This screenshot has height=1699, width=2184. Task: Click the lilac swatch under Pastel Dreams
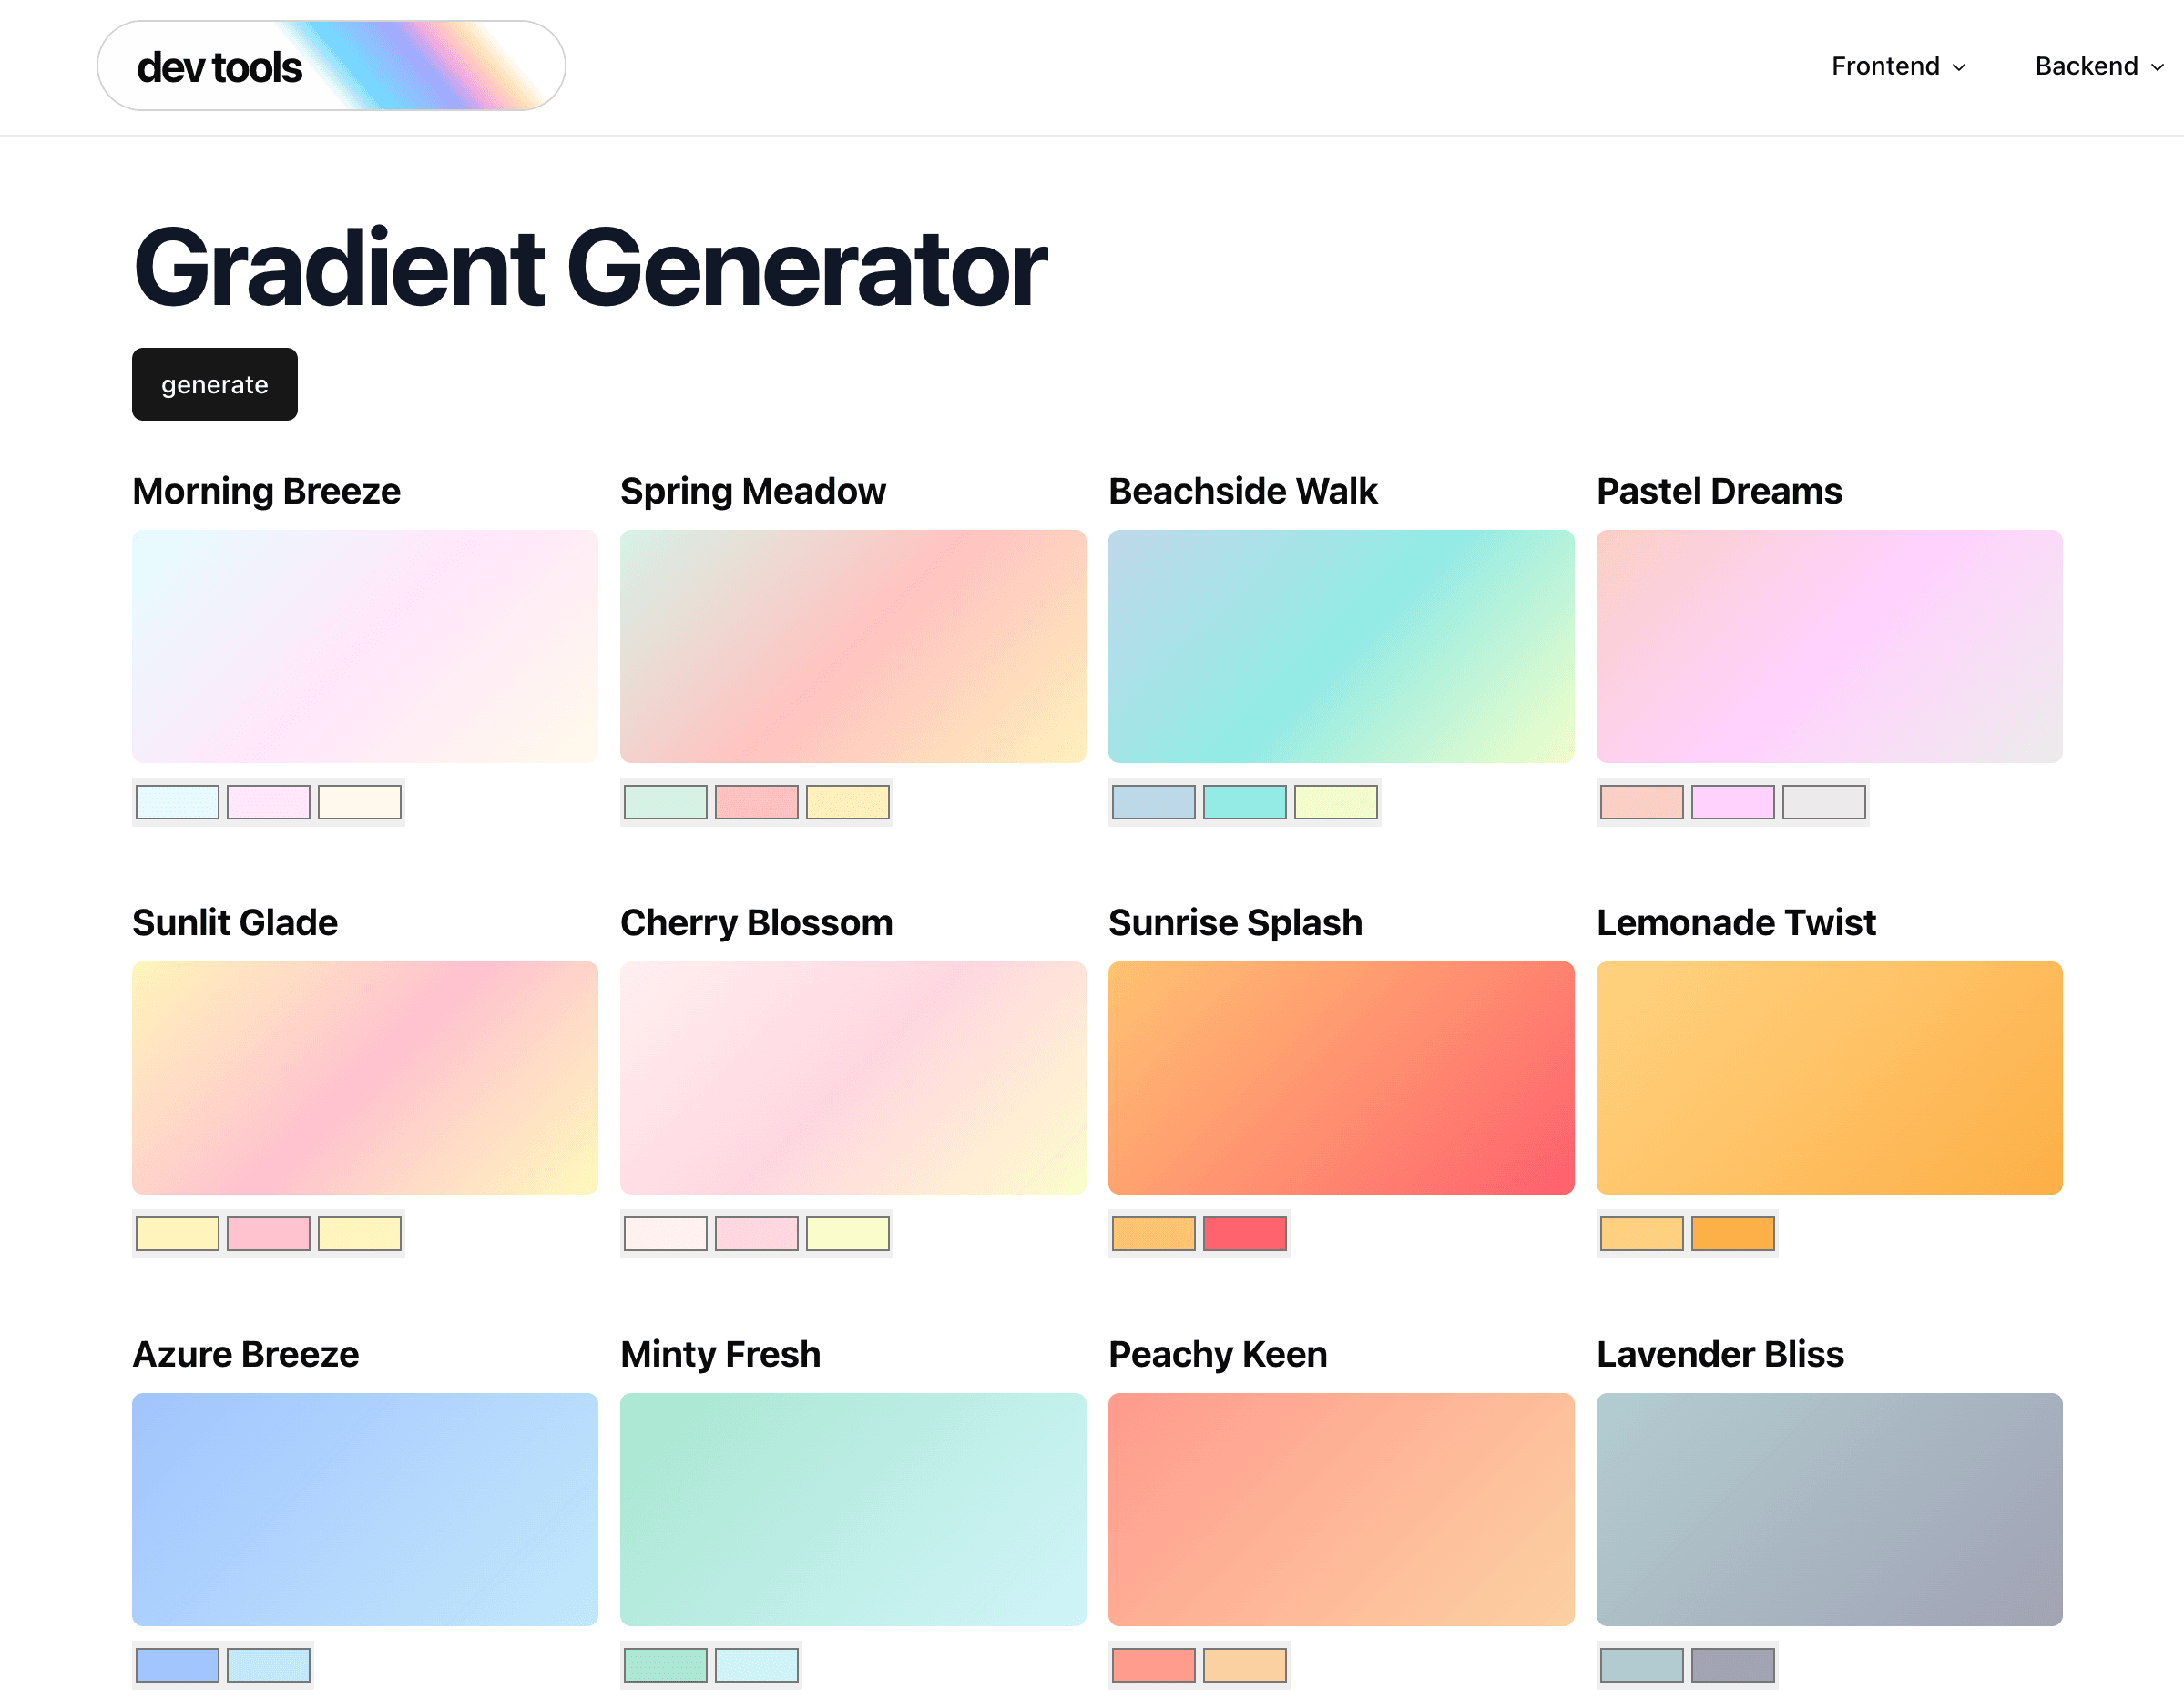pos(1732,802)
